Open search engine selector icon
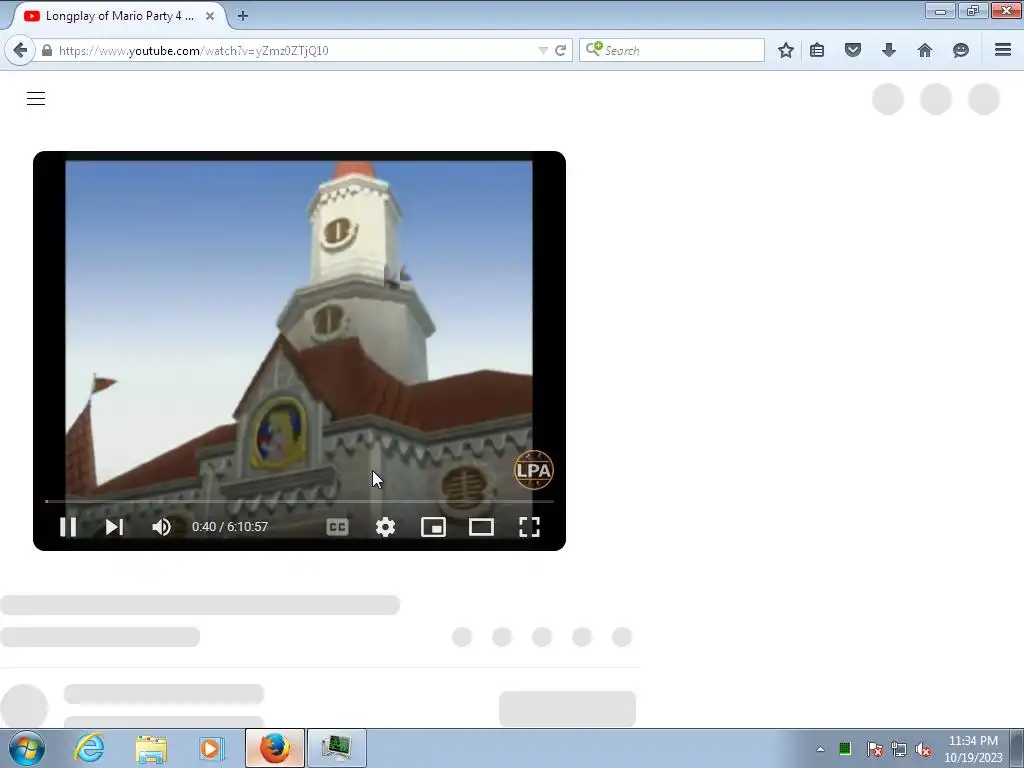Viewport: 1024px width, 768px height. [x=594, y=49]
